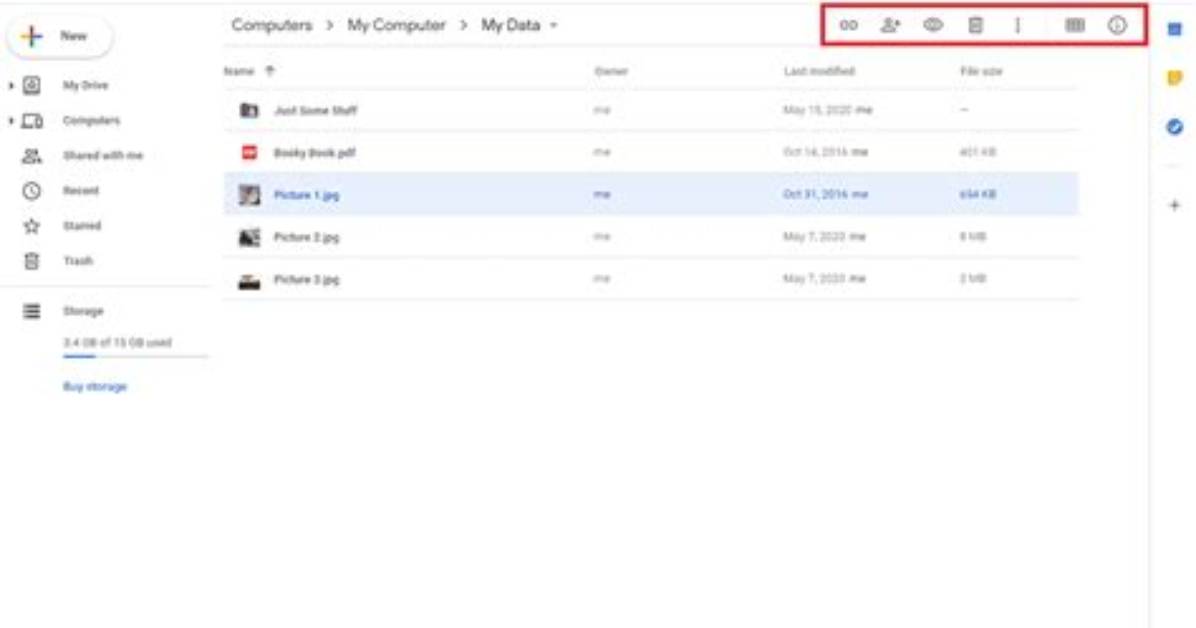This screenshot has width=1196, height=628.
Task: Select the Picture 2.jpg file
Action: [651, 237]
